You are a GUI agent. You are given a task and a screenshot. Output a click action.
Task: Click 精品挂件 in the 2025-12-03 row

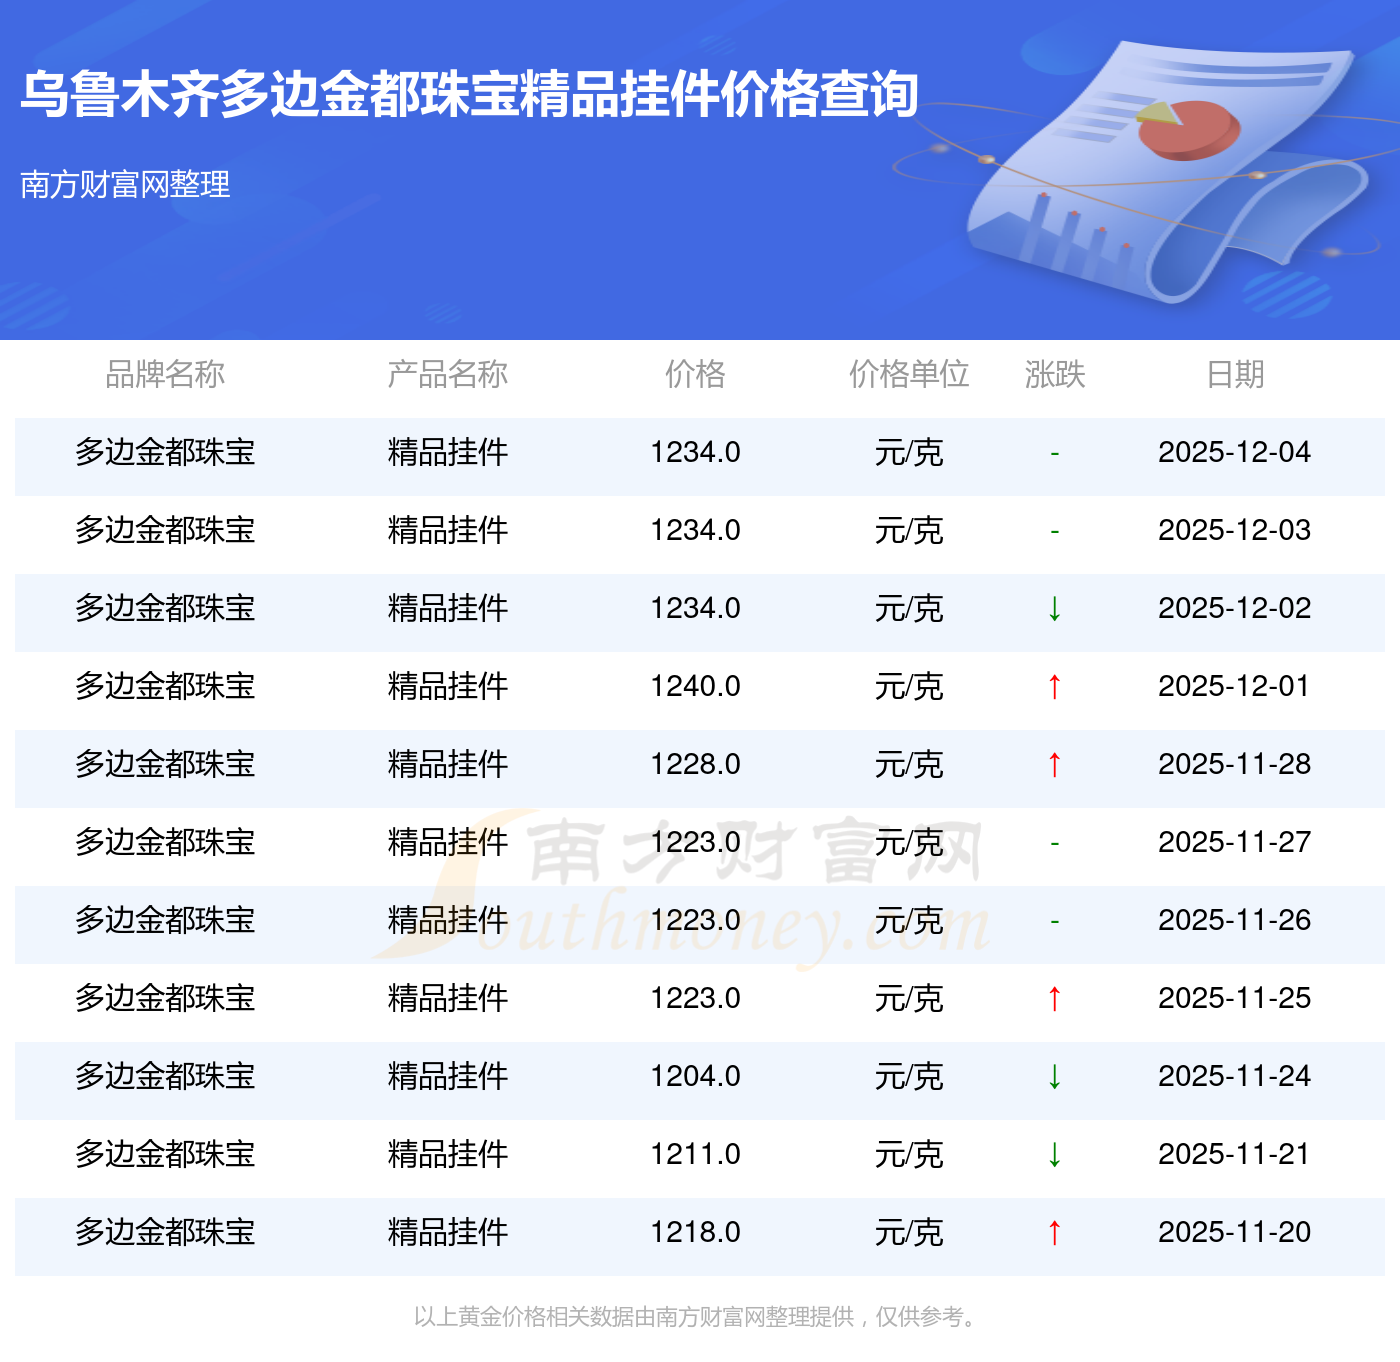coord(448,530)
